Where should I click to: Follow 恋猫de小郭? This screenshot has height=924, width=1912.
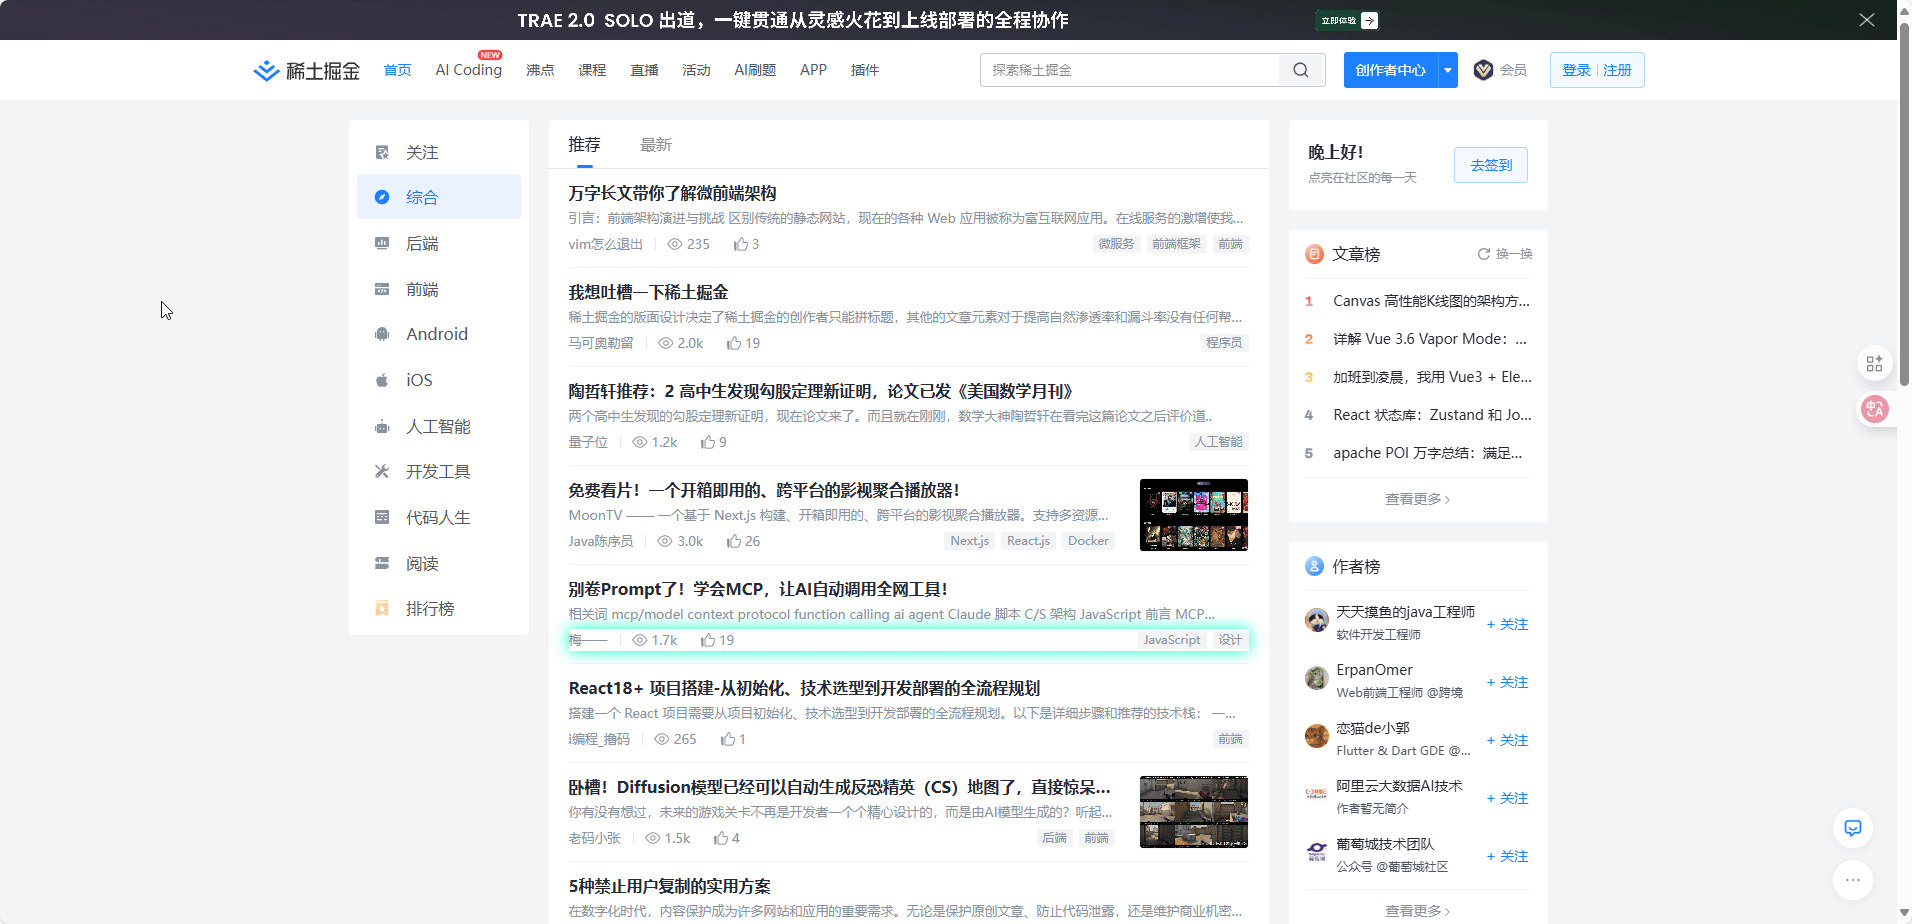tap(1507, 740)
